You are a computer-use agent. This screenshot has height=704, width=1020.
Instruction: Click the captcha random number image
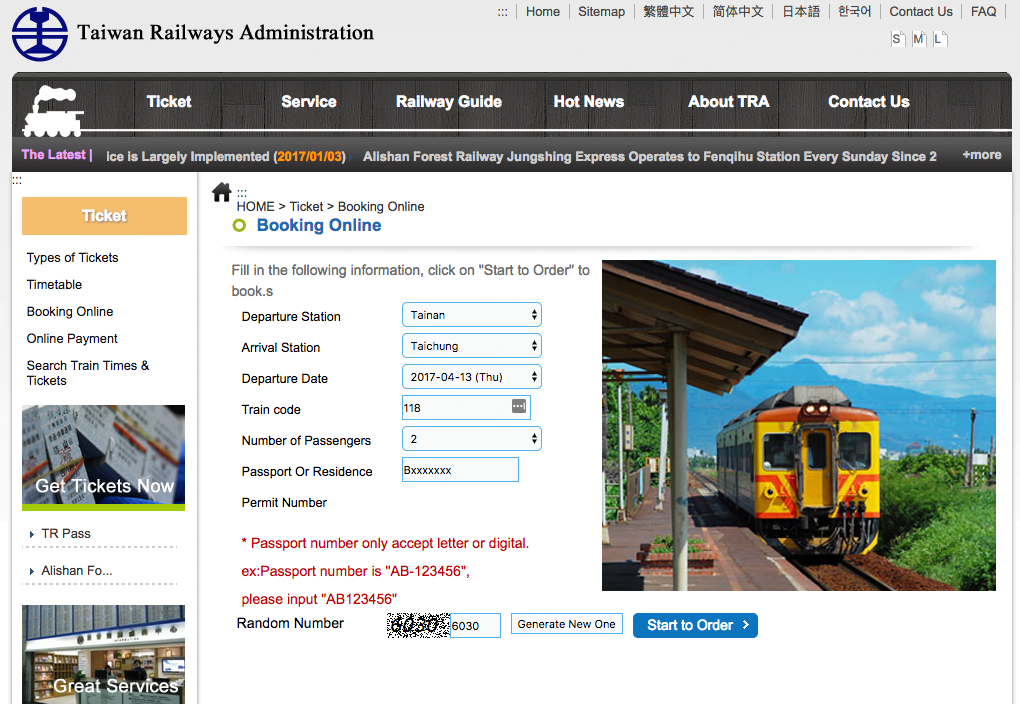click(x=418, y=625)
